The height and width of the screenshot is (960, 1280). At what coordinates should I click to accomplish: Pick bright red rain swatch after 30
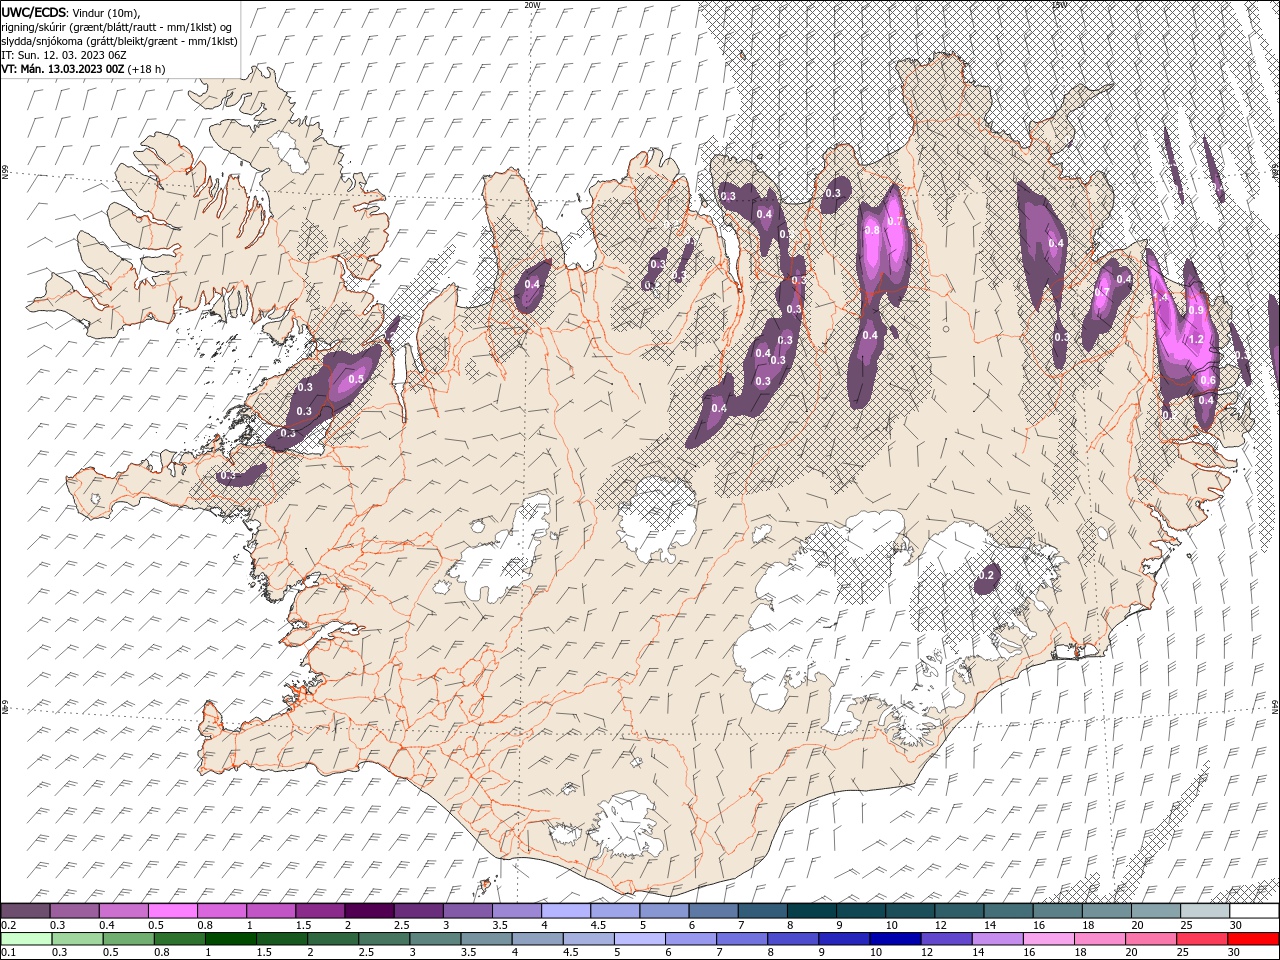point(1253,939)
